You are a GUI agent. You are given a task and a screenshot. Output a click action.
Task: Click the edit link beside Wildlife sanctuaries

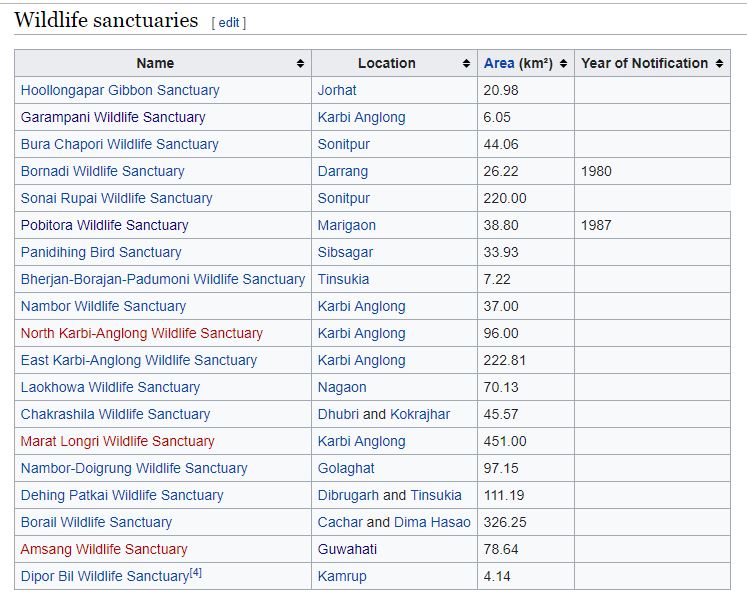[x=229, y=22]
